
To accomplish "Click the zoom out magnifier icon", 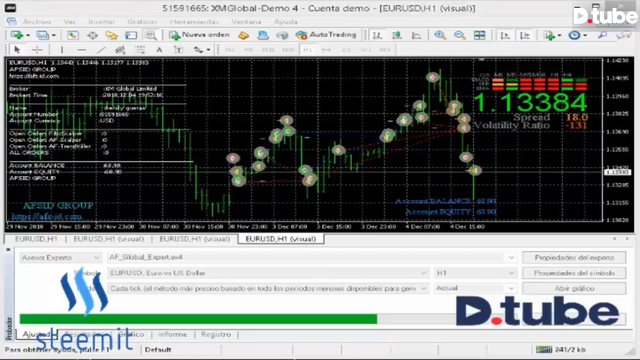I will coord(460,35).
